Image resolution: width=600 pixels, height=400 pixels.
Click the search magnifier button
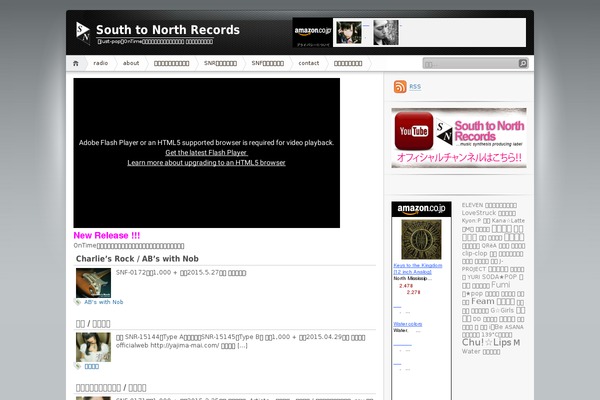[x=523, y=64]
